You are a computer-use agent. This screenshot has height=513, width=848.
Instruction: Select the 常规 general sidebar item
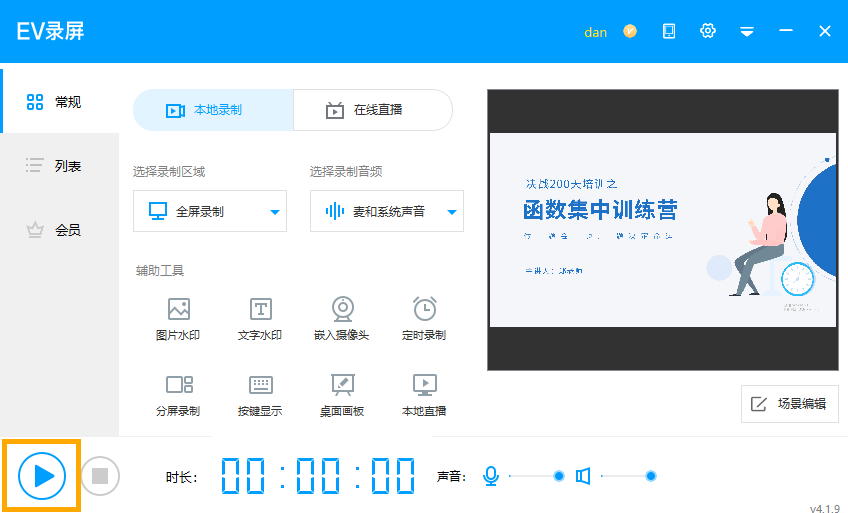point(59,102)
